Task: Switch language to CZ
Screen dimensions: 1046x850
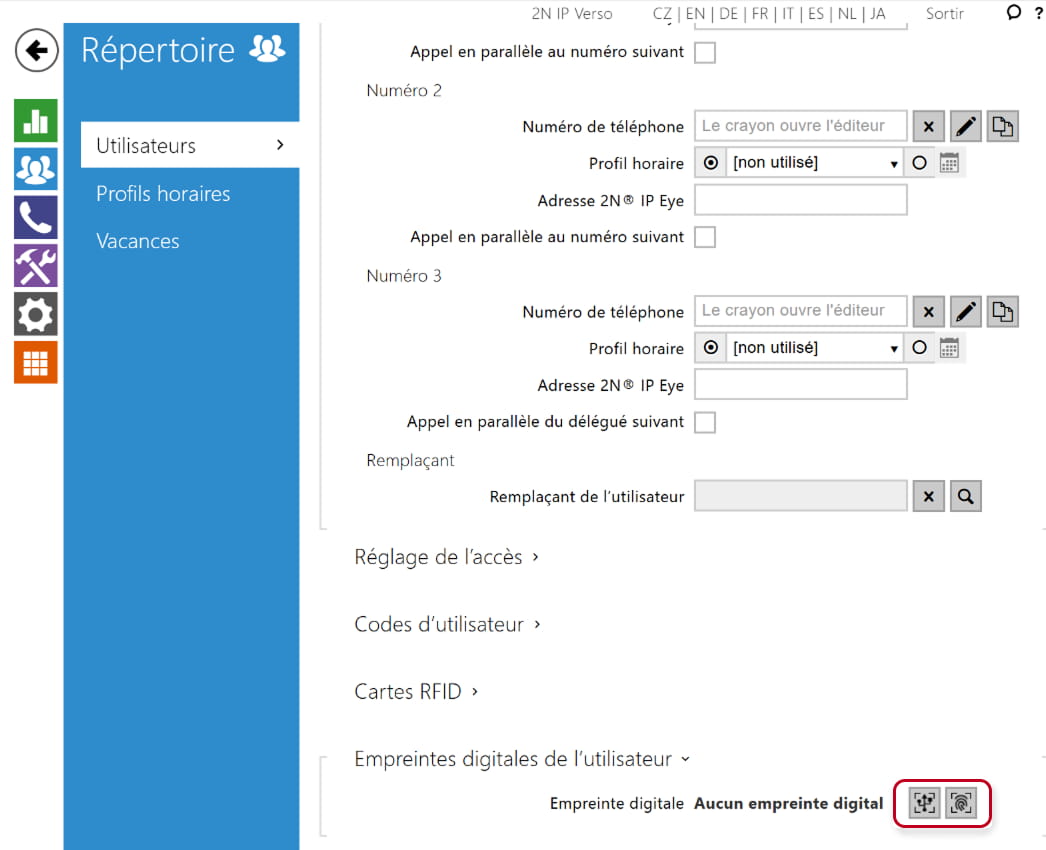Action: coord(662,13)
